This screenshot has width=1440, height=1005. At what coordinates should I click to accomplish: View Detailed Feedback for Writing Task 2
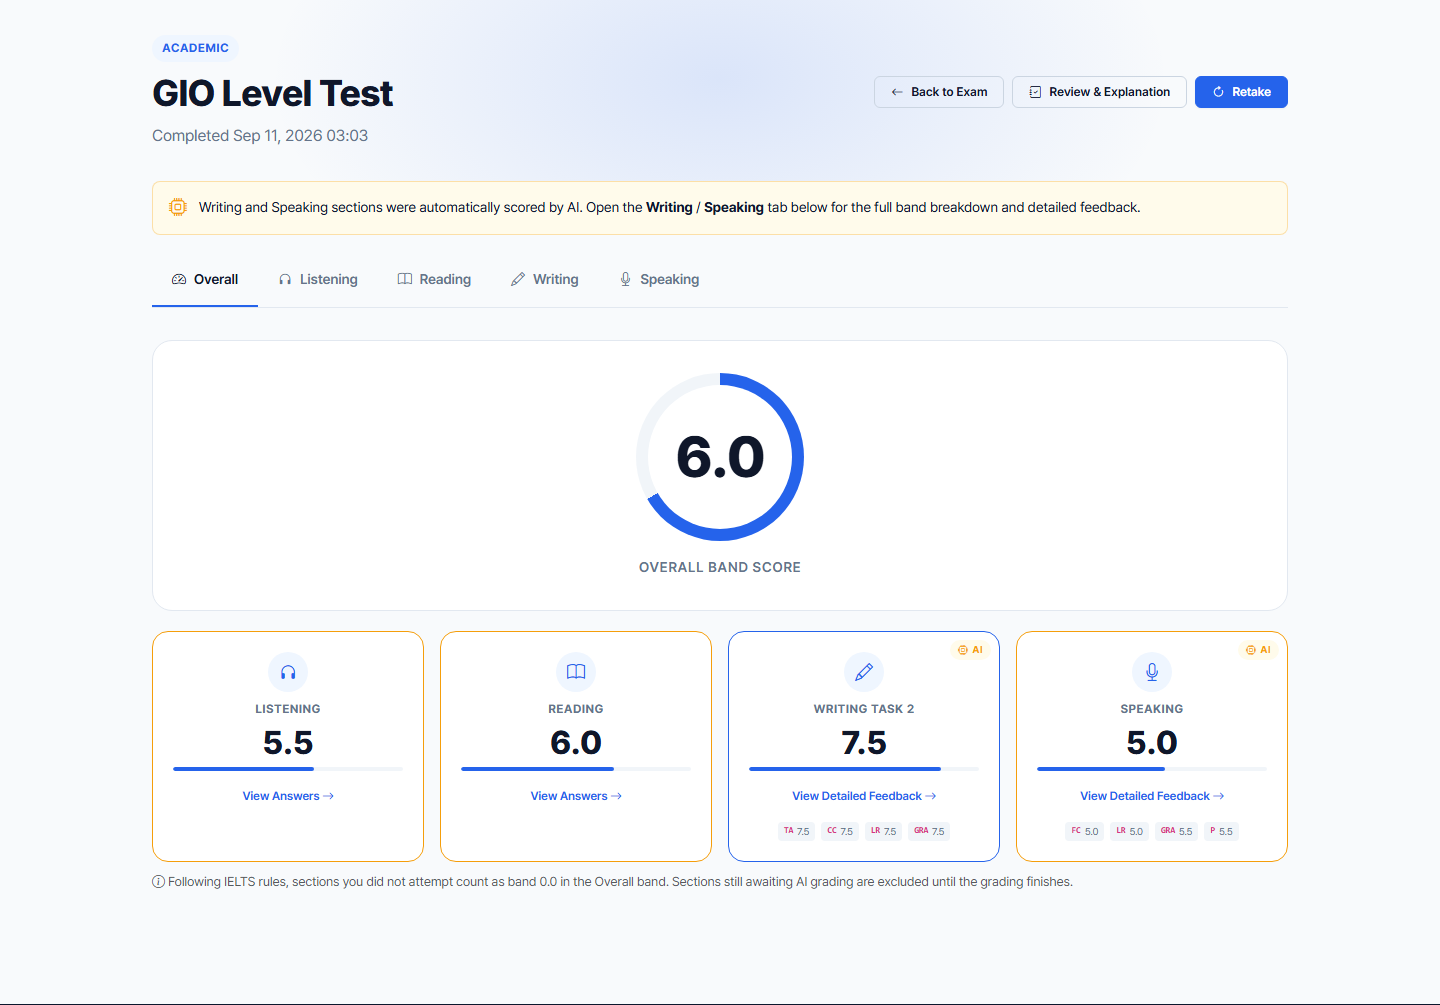coord(864,796)
